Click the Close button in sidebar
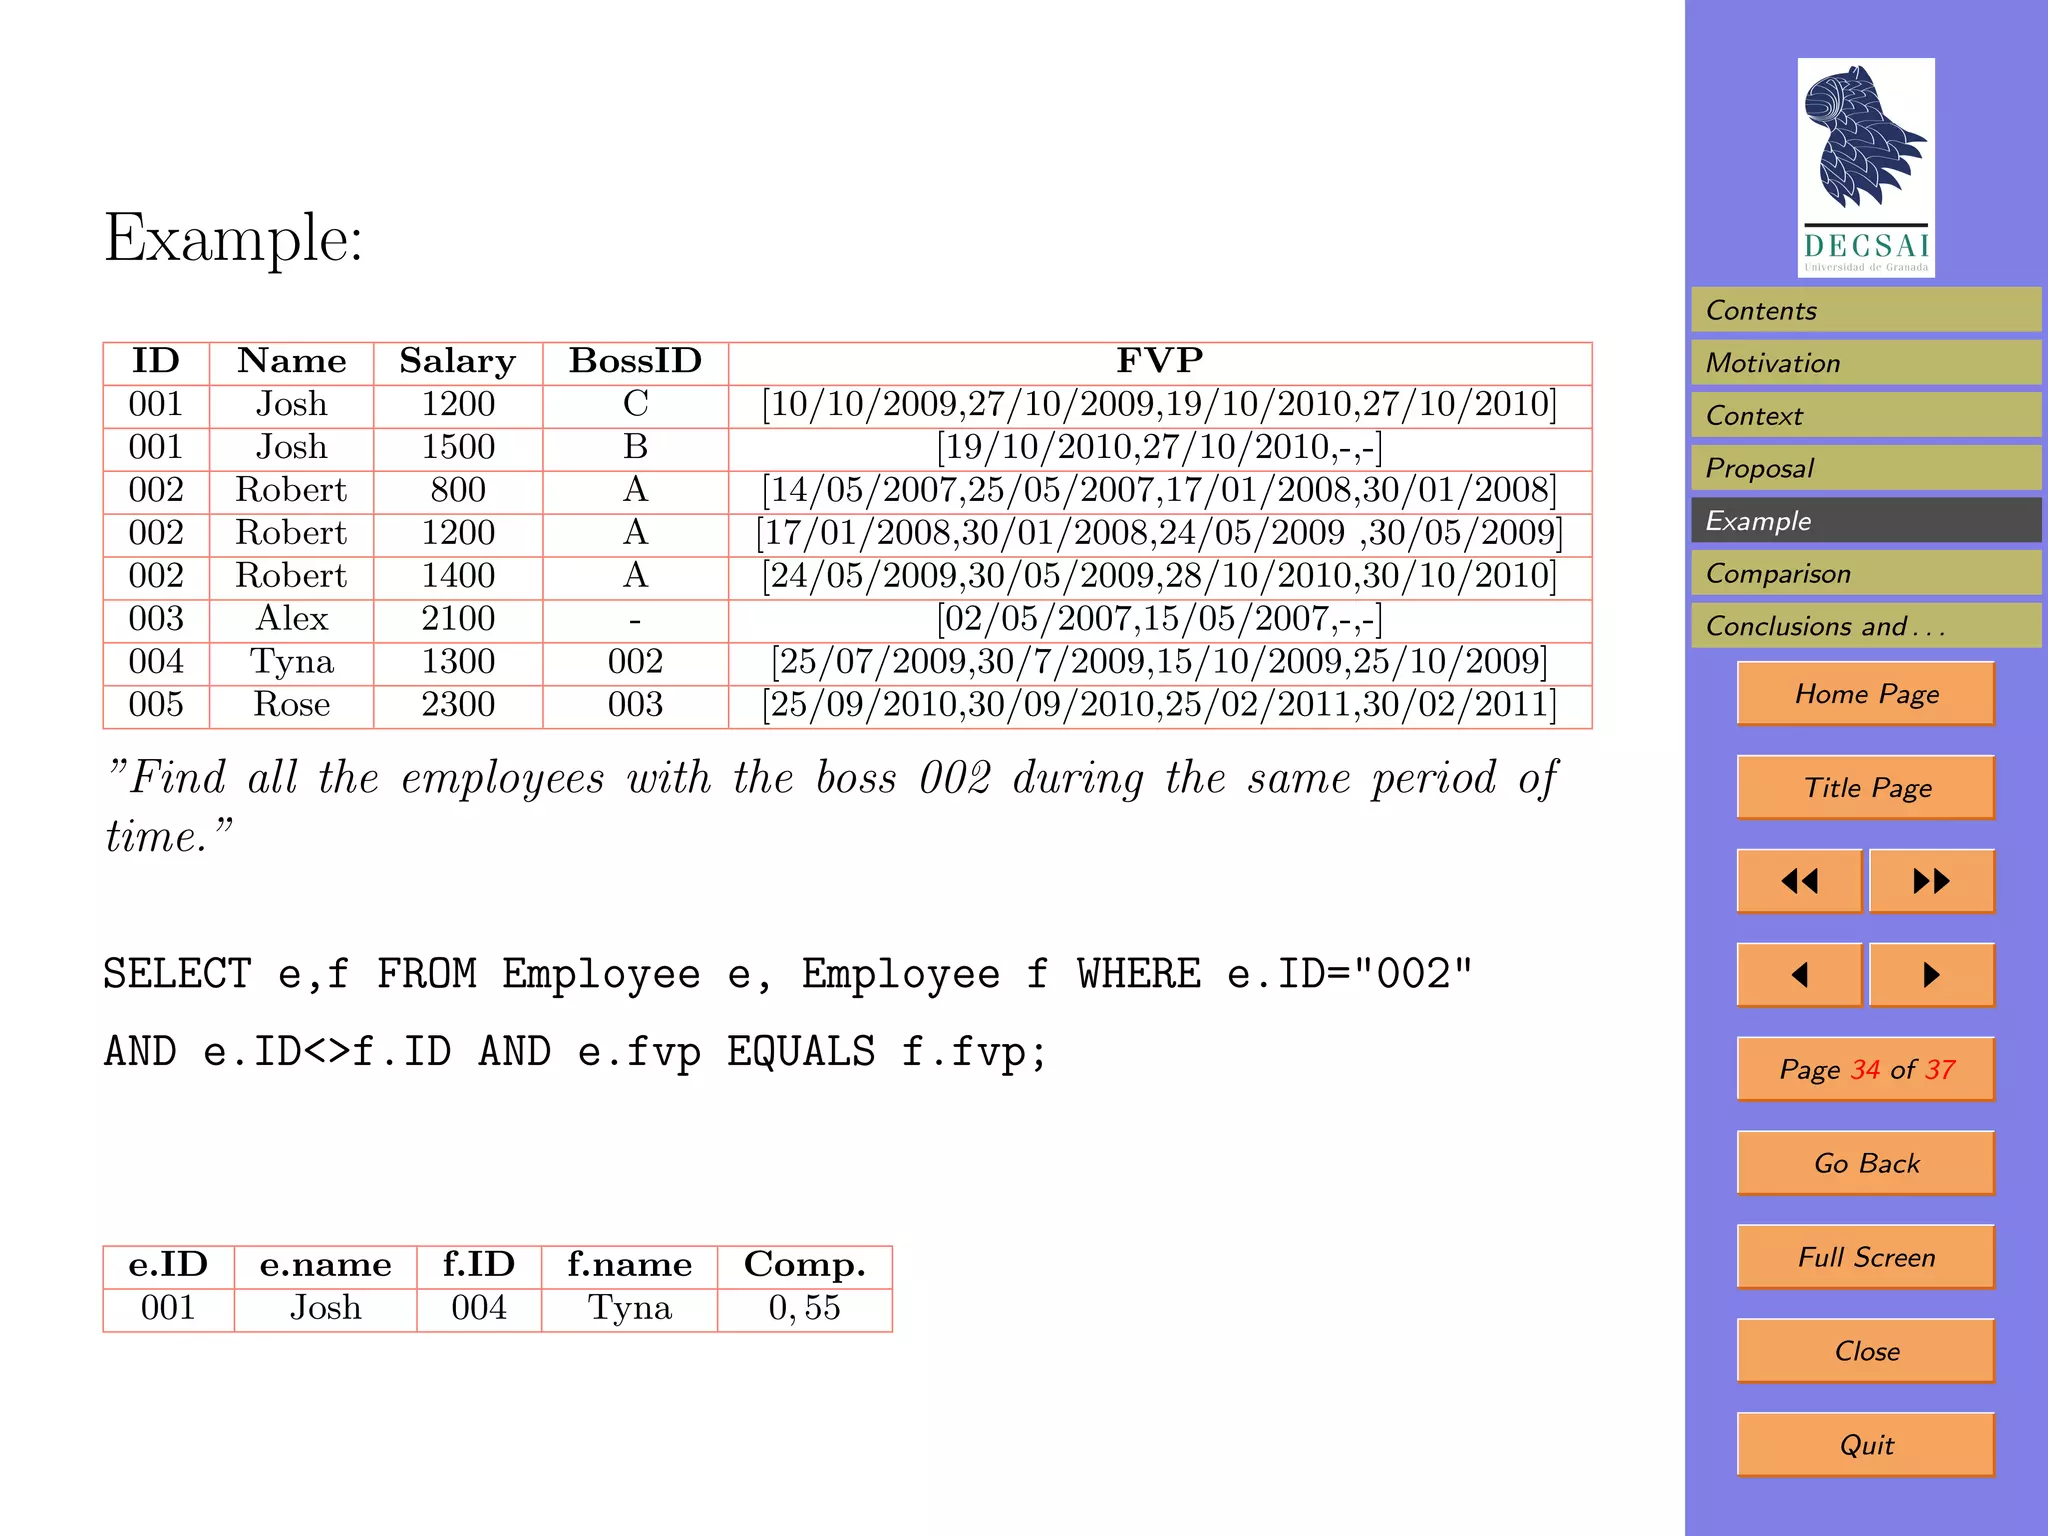This screenshot has width=2048, height=1536. (x=1866, y=1351)
